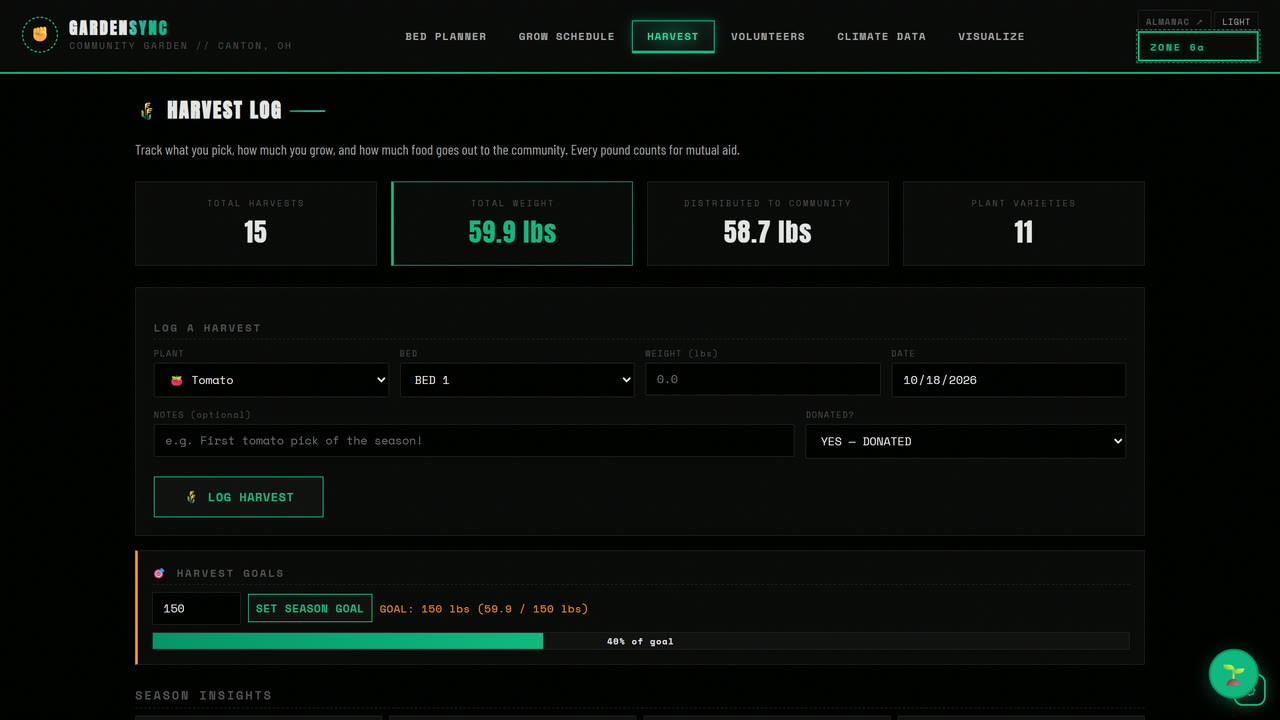Click the 40% of goal progress bar

click(641, 641)
